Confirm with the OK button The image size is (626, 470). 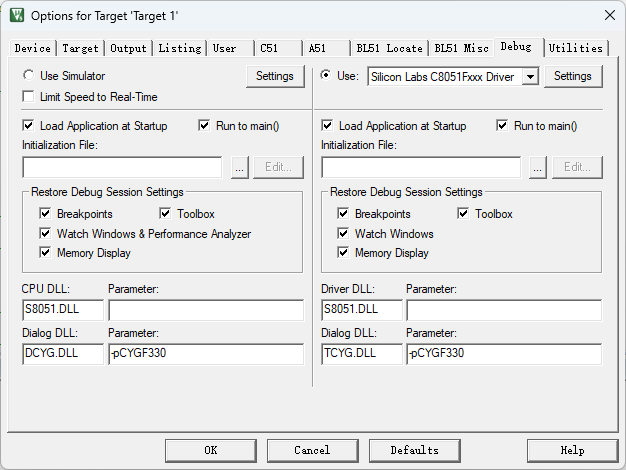pyautogui.click(x=211, y=451)
